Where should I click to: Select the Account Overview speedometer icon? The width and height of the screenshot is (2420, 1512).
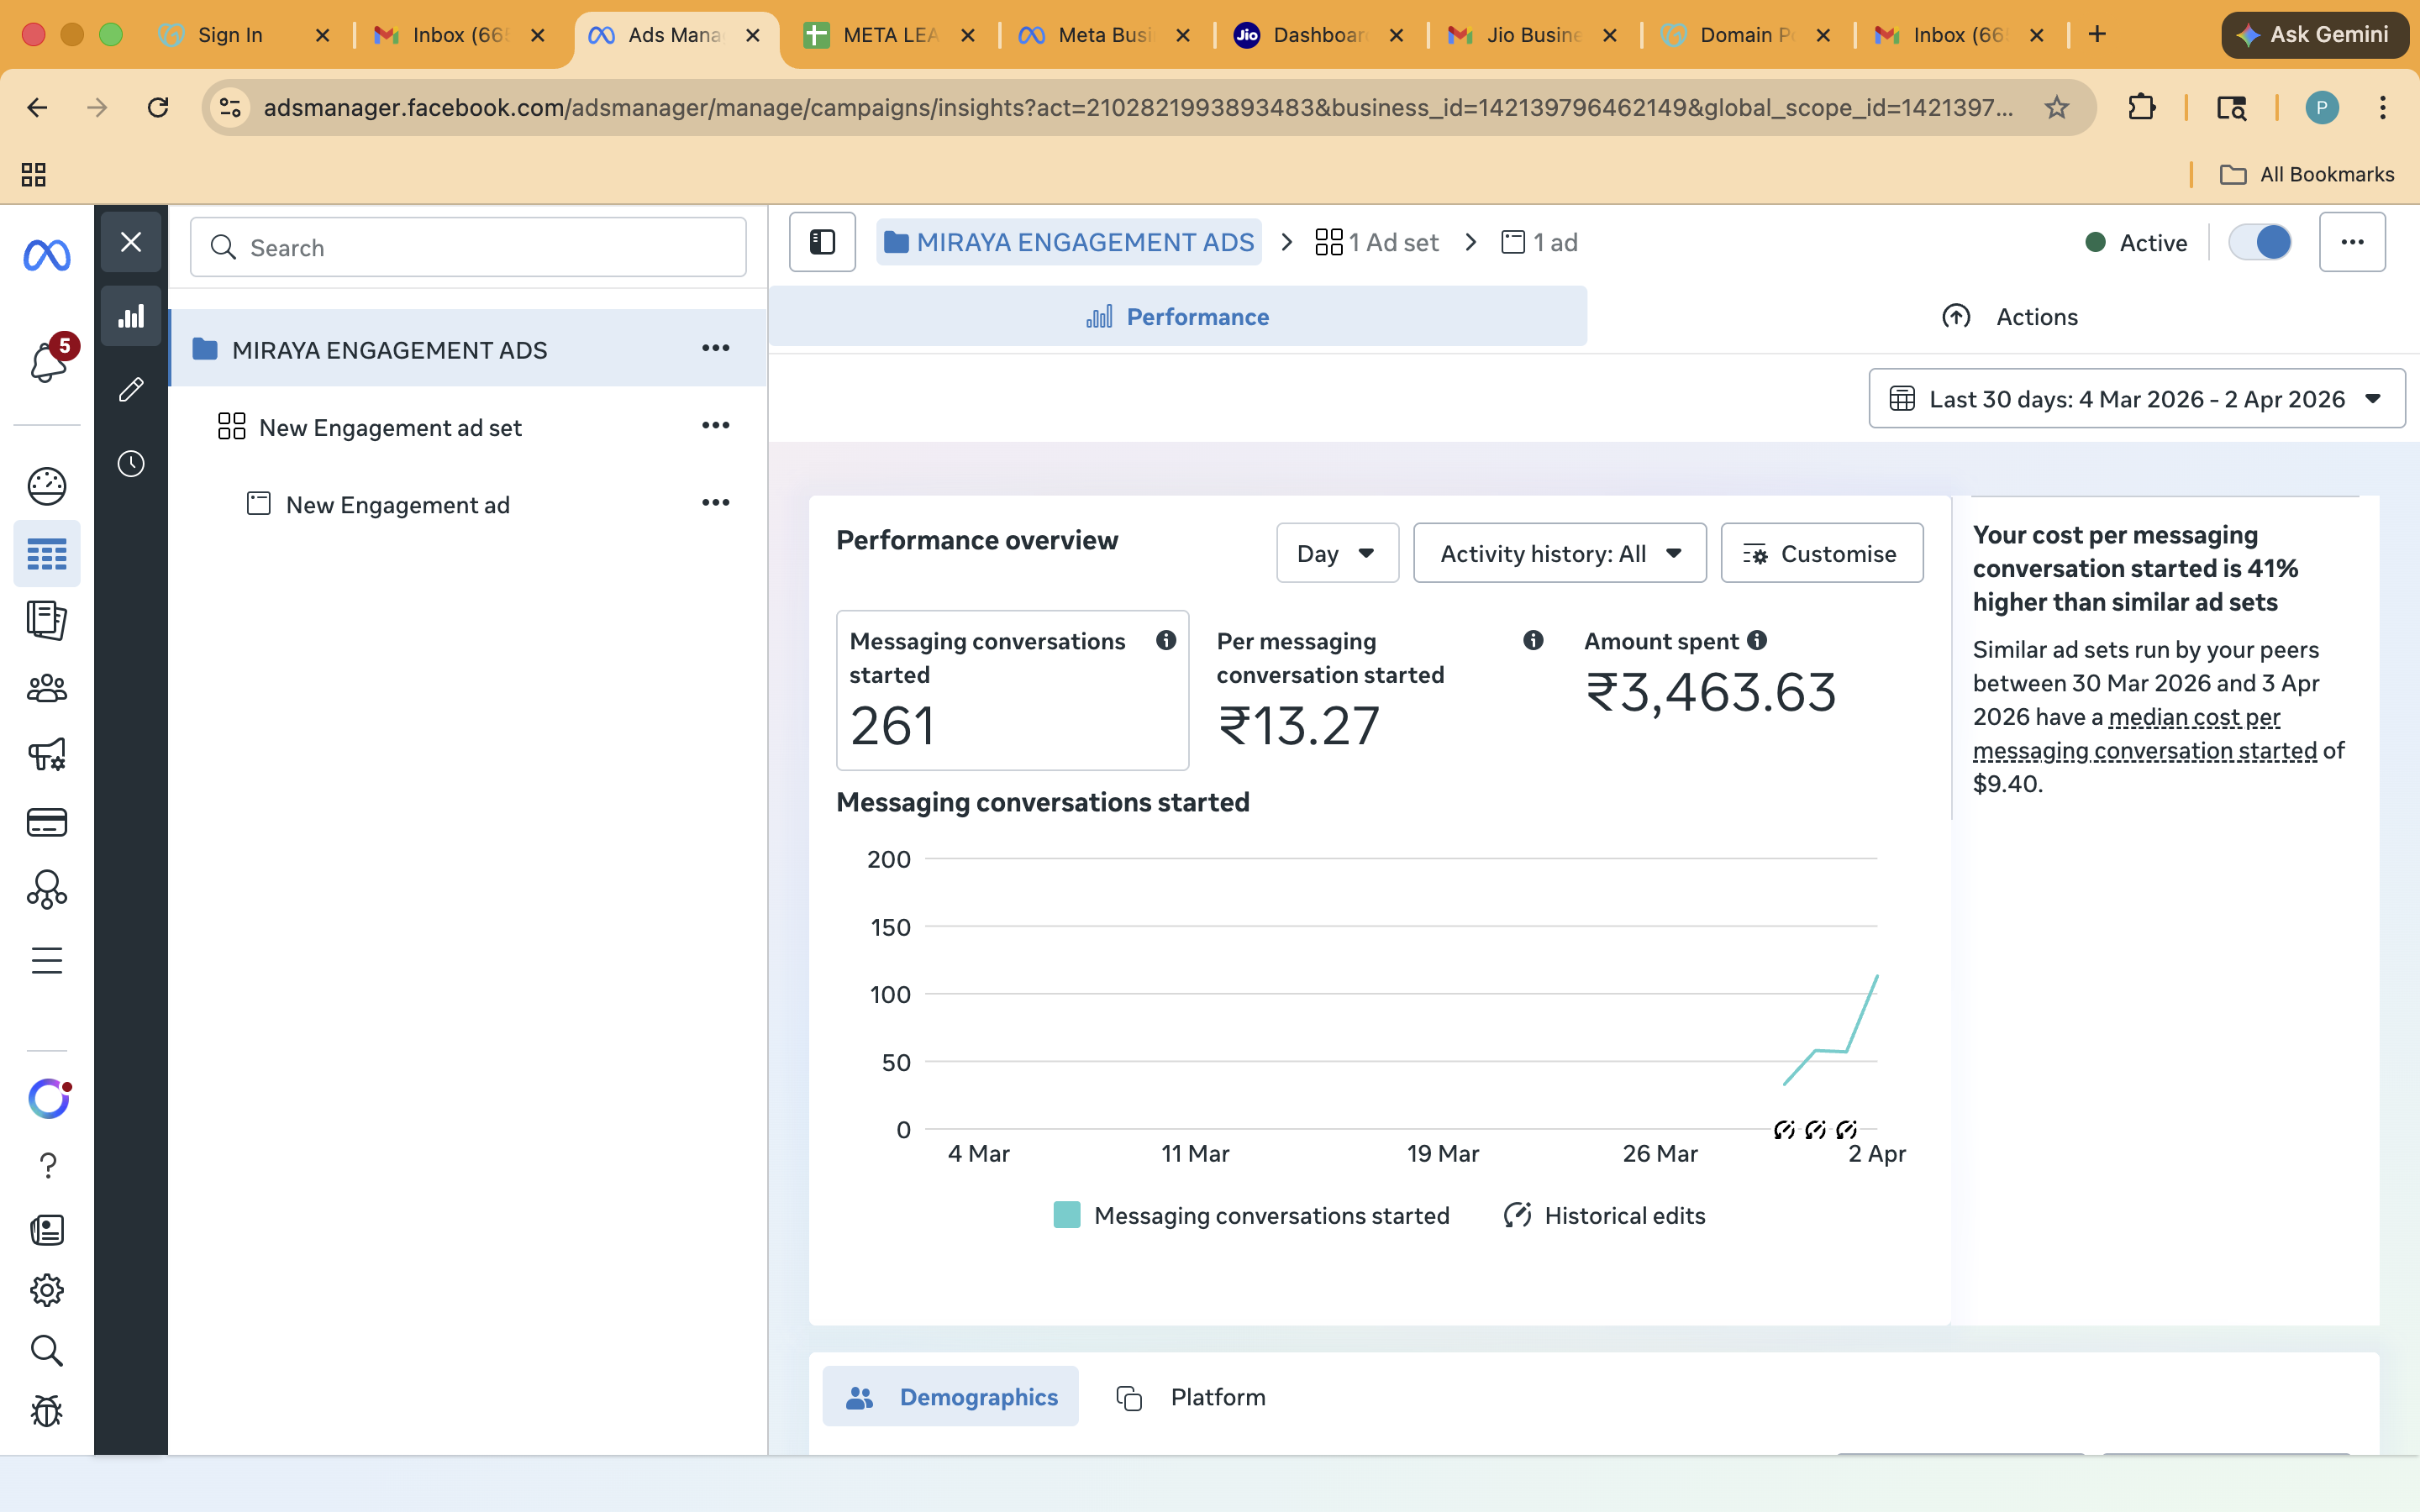coord(47,486)
